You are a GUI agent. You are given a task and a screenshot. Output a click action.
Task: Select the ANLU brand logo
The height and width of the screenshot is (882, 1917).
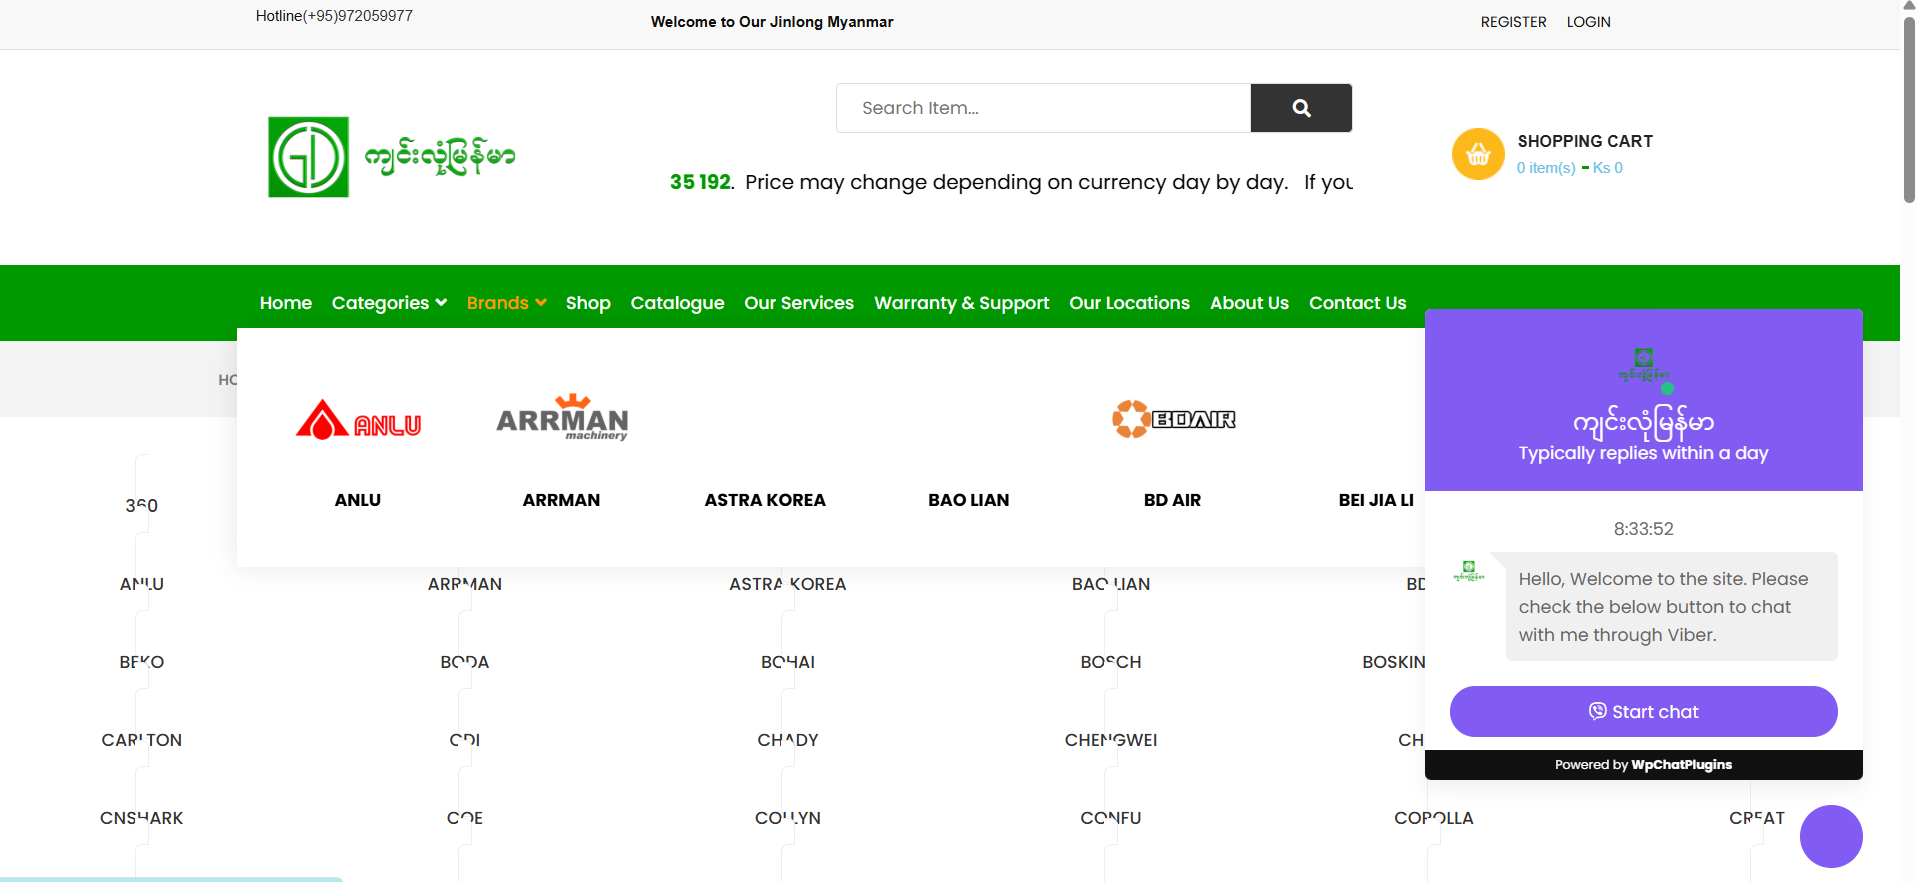click(358, 421)
